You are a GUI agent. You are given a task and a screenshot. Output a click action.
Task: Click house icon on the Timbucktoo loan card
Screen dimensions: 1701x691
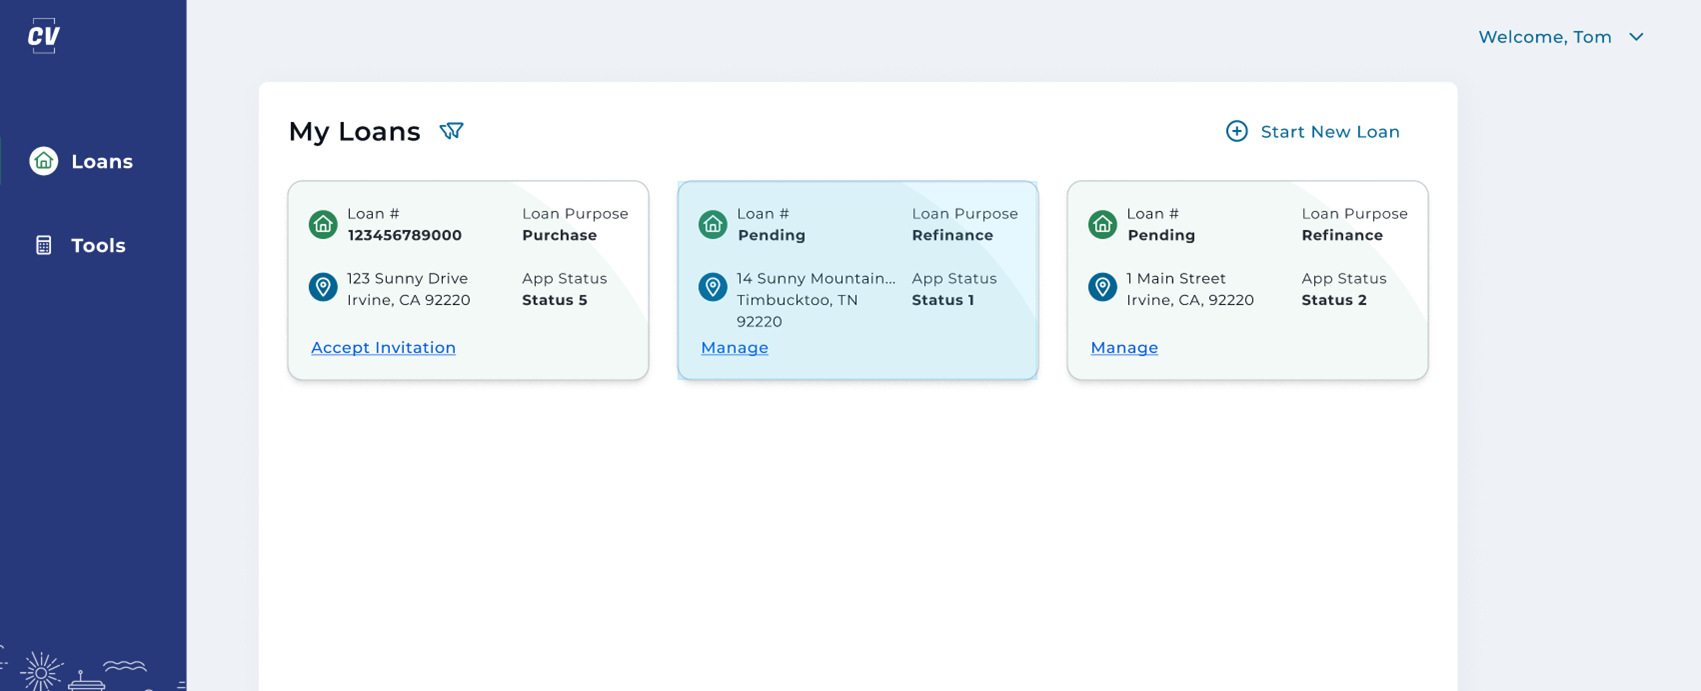712,224
